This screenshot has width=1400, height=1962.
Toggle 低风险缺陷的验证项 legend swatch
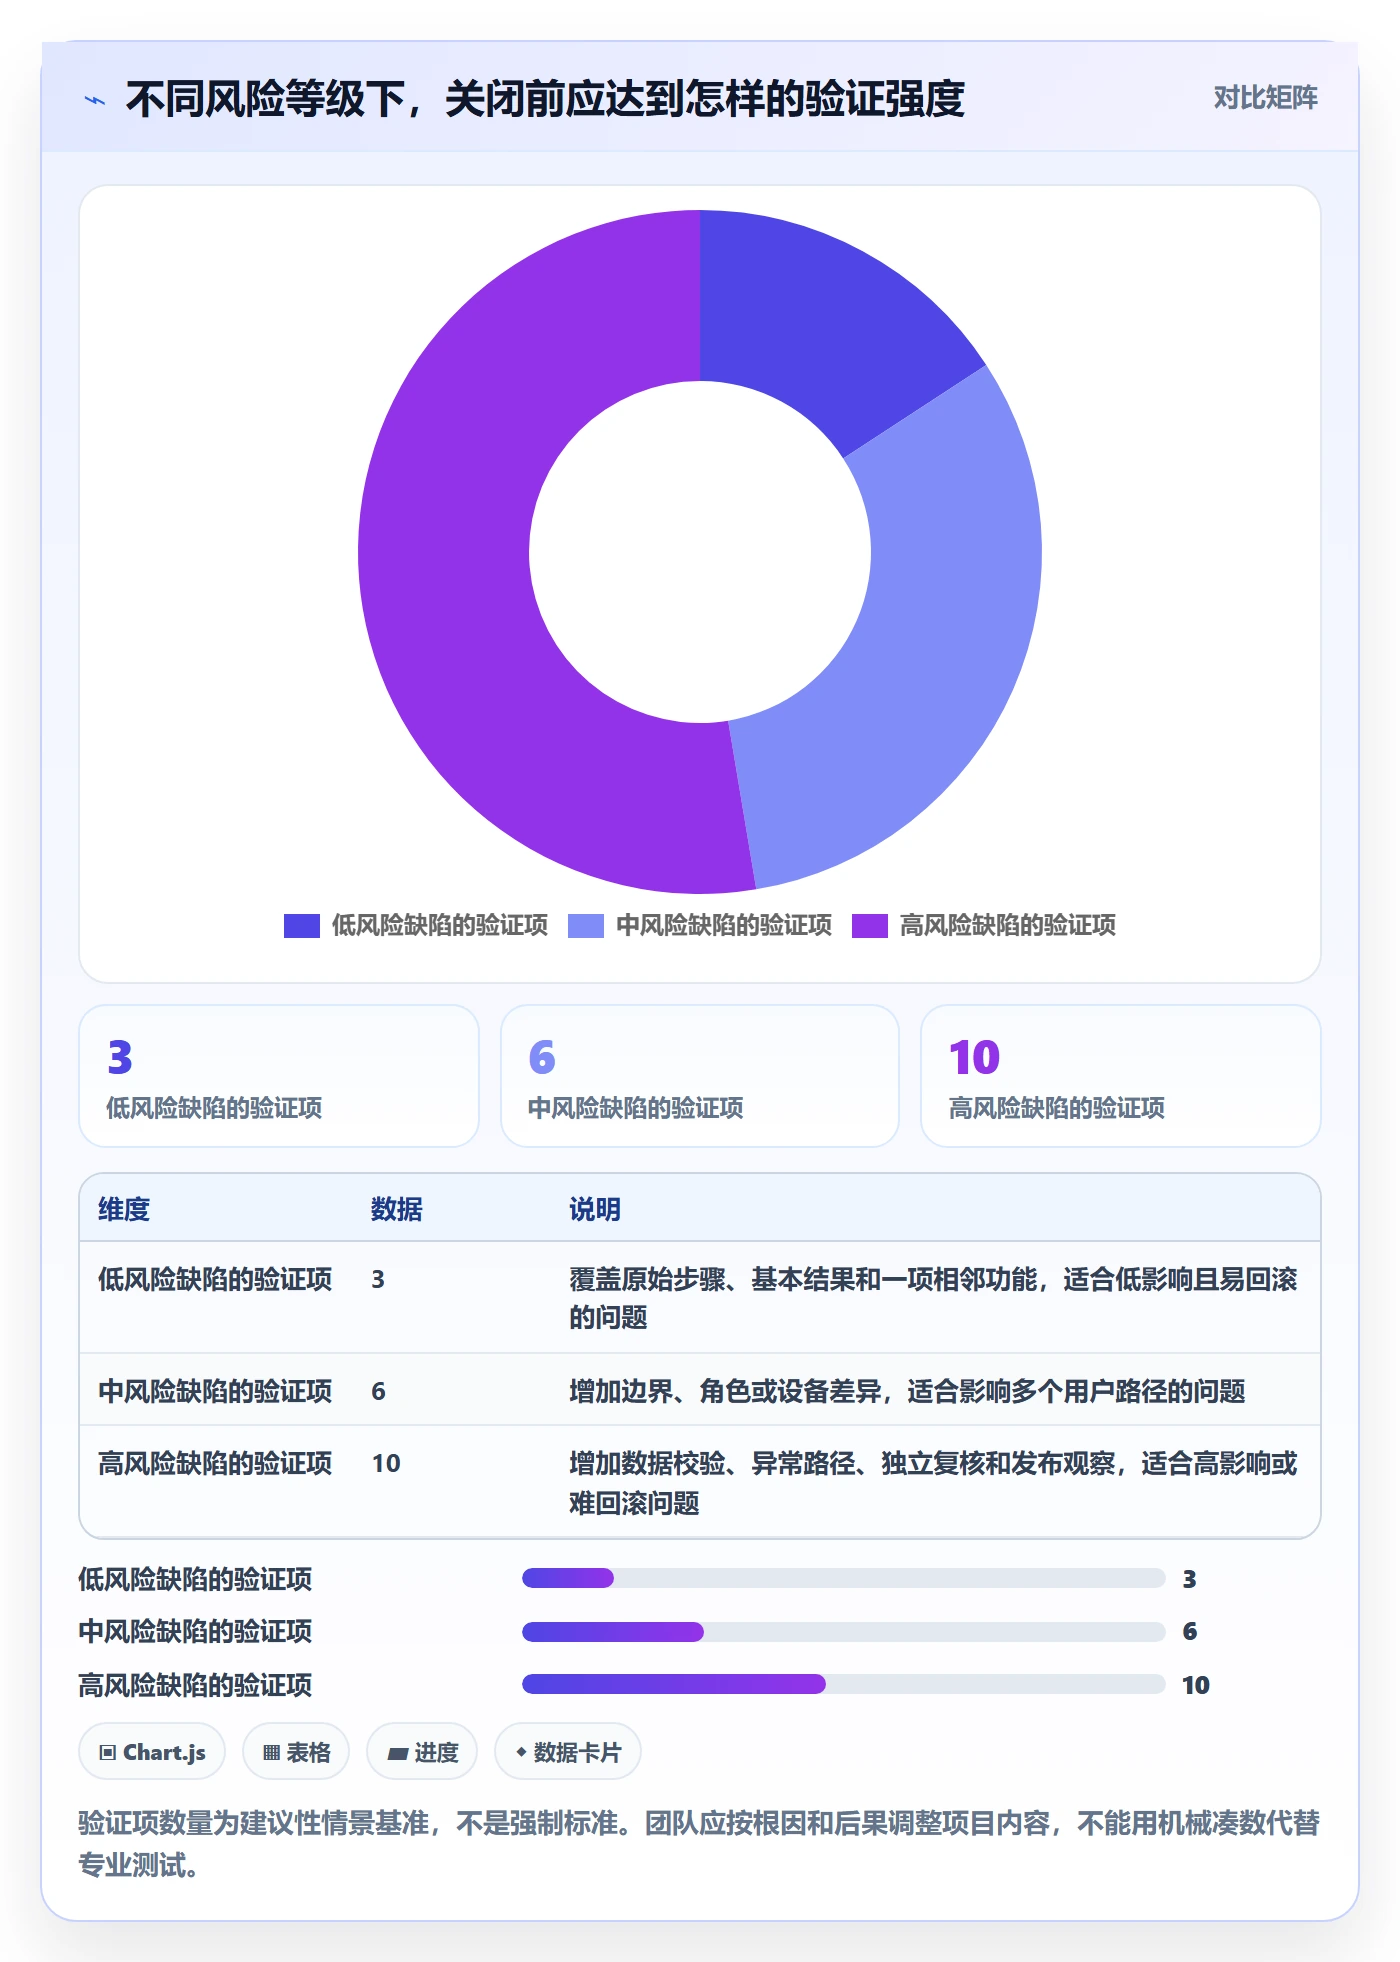[301, 926]
